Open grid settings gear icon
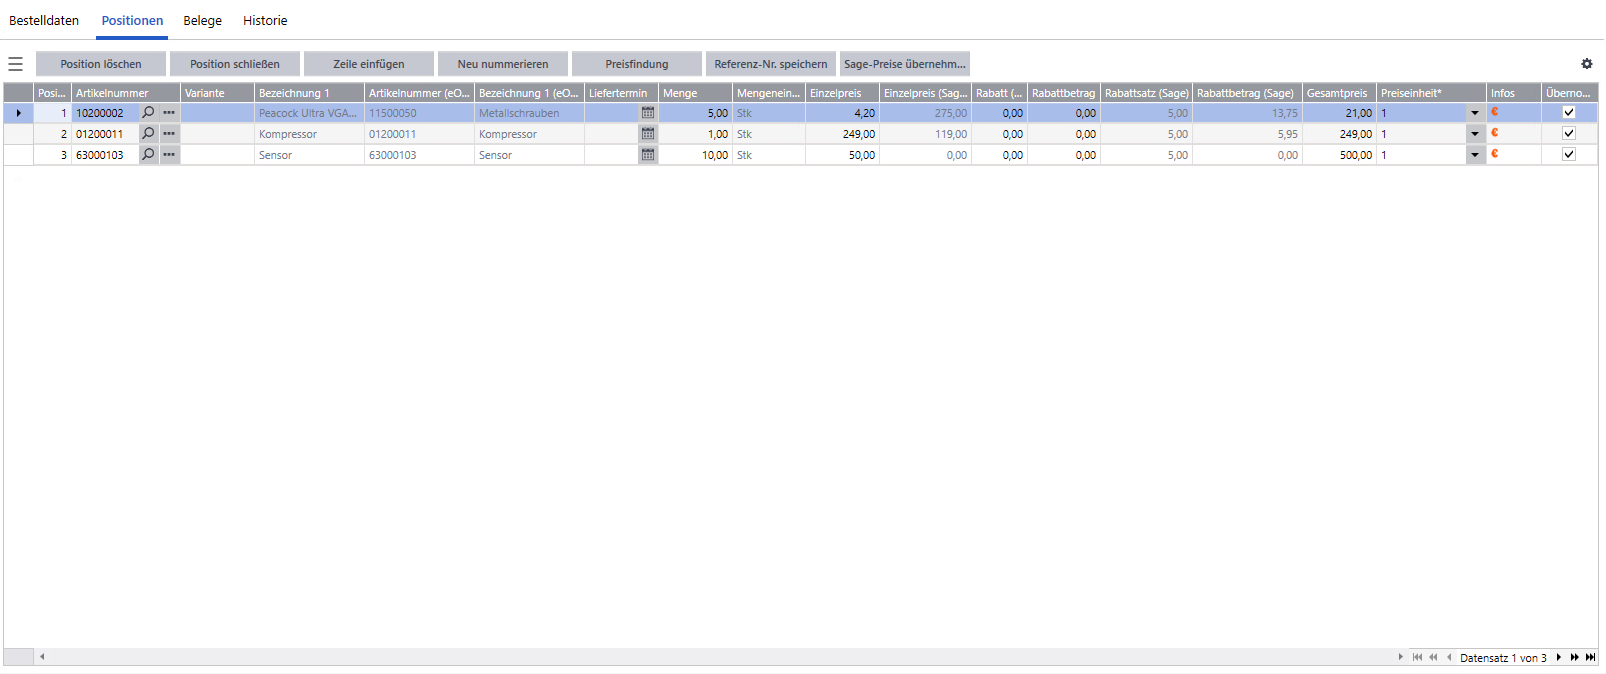1606x674 pixels. point(1586,64)
